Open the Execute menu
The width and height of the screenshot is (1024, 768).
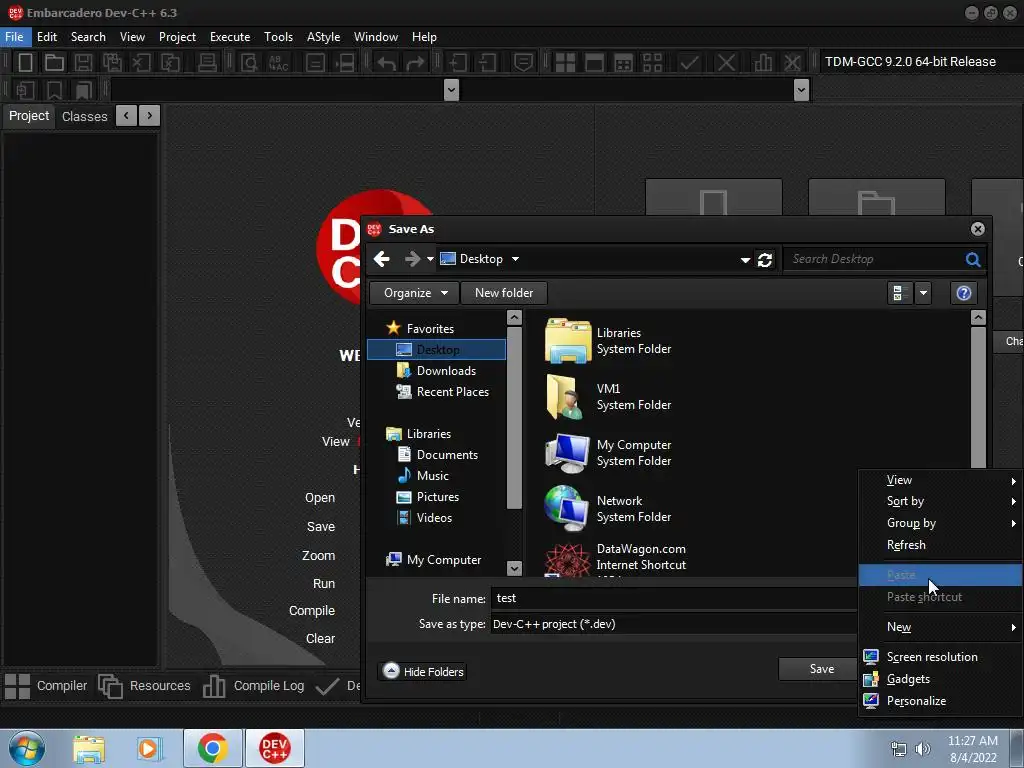230,37
